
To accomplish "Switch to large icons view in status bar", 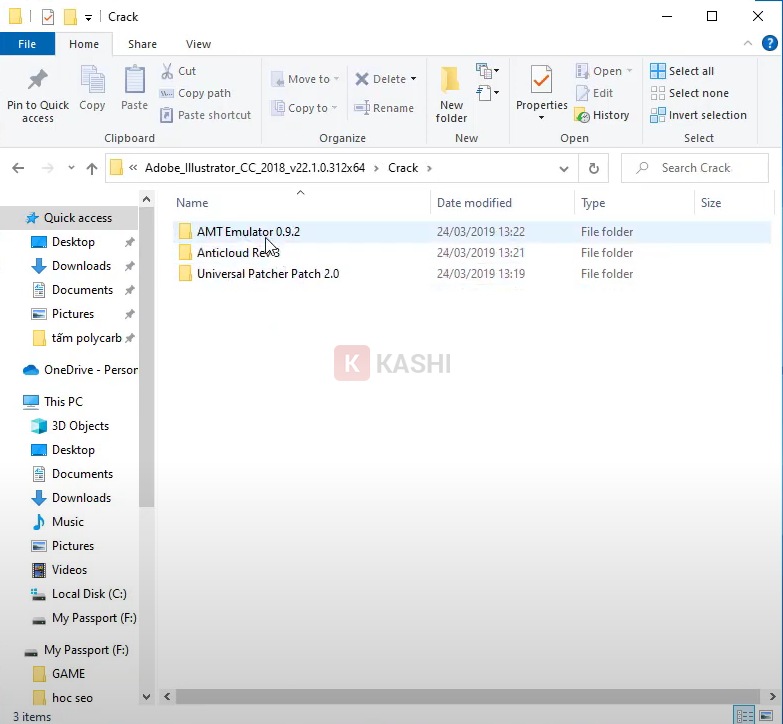I will [764, 715].
